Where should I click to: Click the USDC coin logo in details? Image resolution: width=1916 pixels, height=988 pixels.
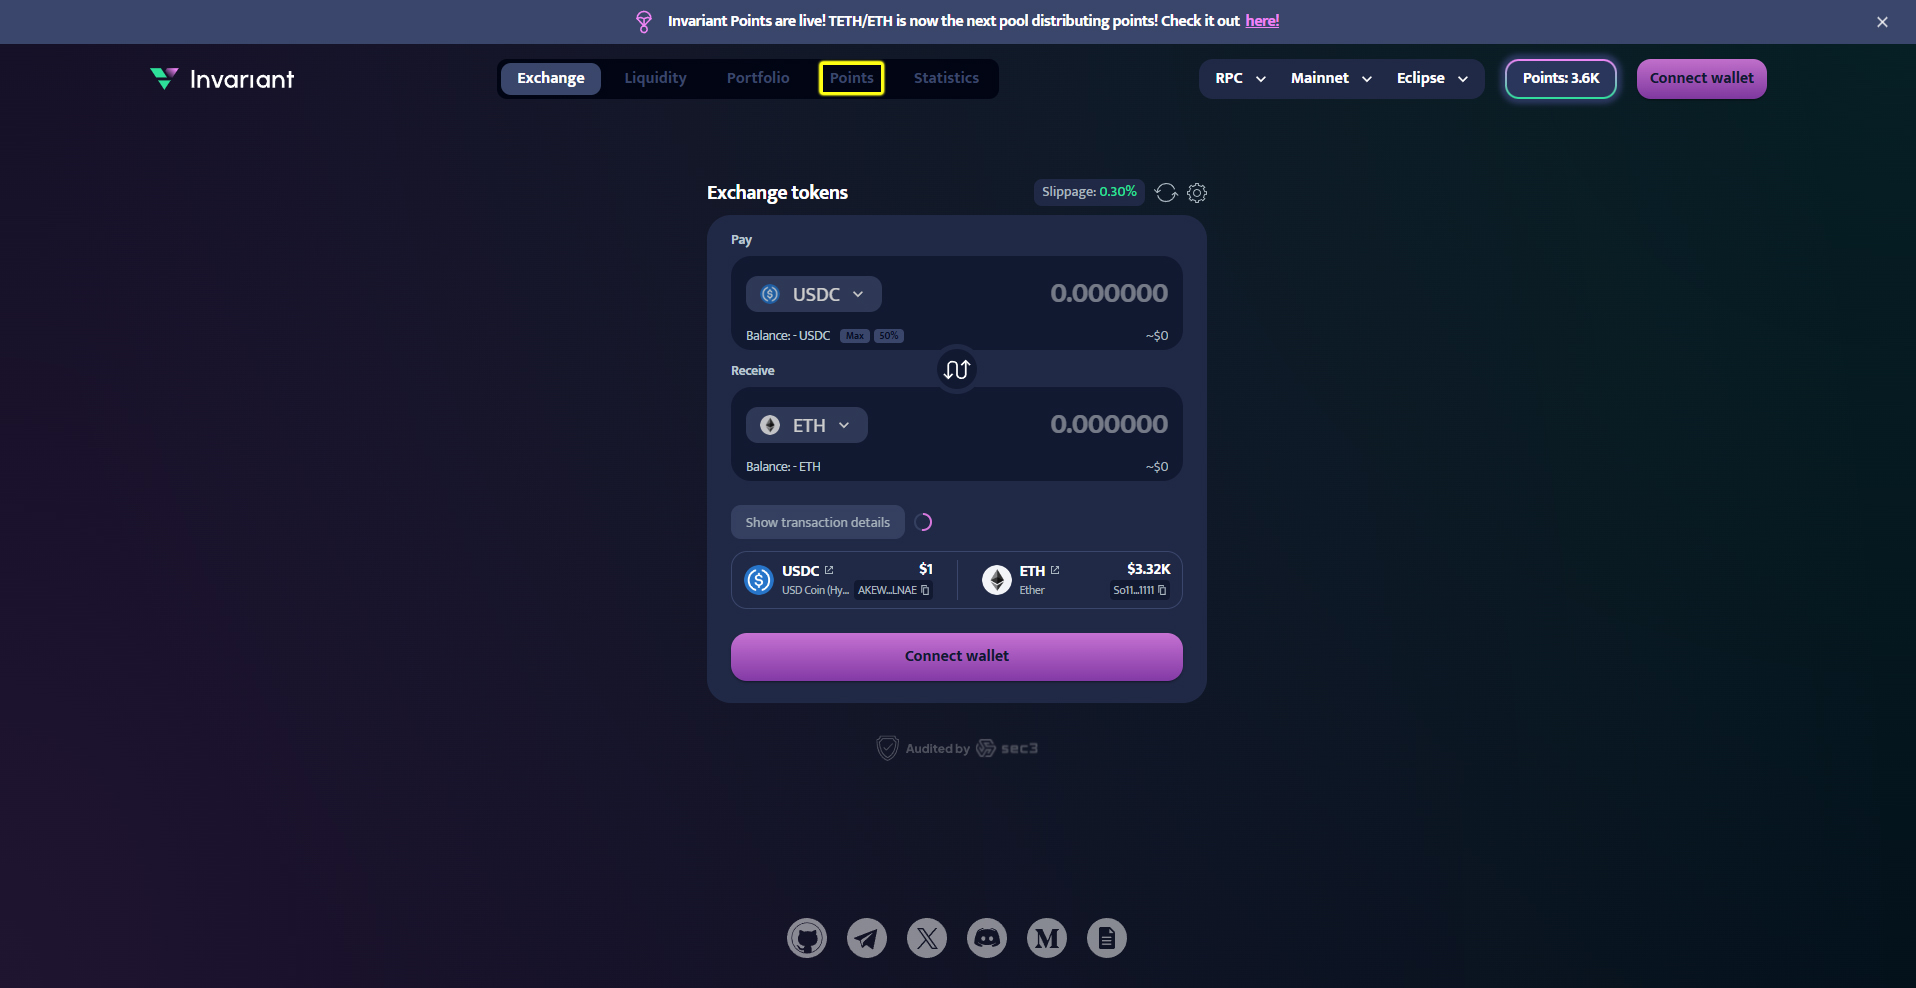pos(759,580)
